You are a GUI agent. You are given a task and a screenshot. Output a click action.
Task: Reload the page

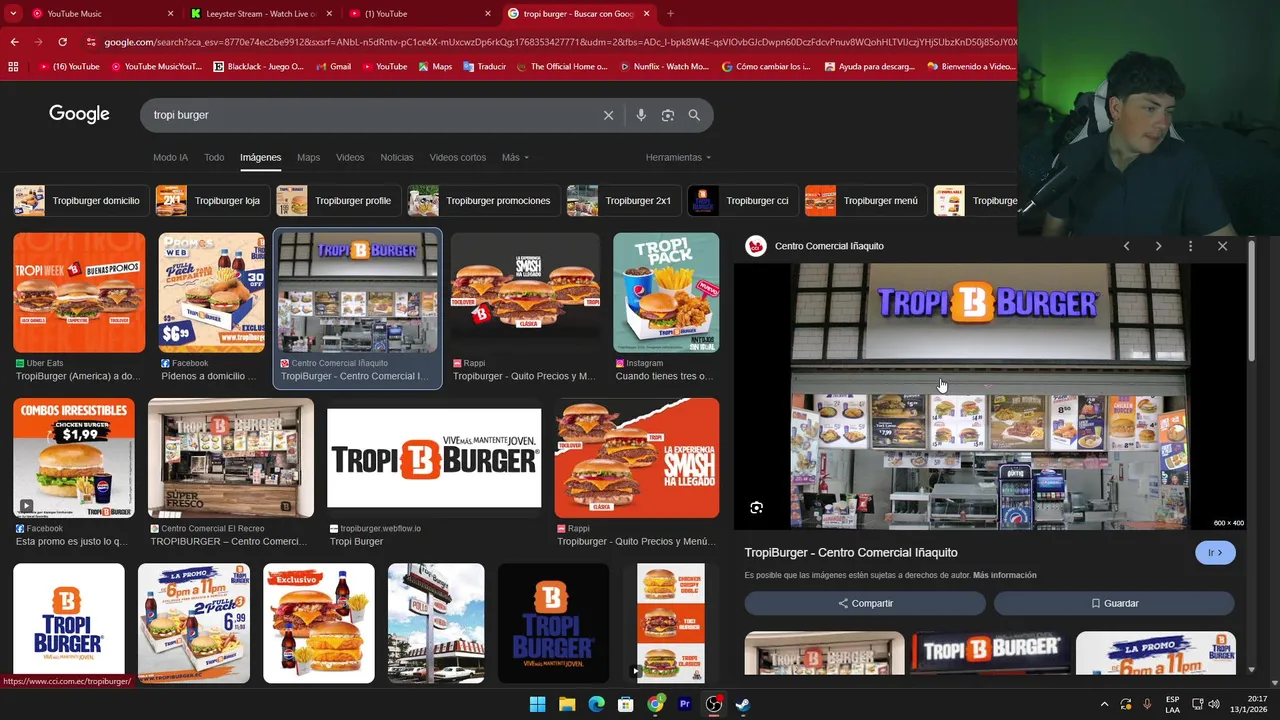(62, 42)
